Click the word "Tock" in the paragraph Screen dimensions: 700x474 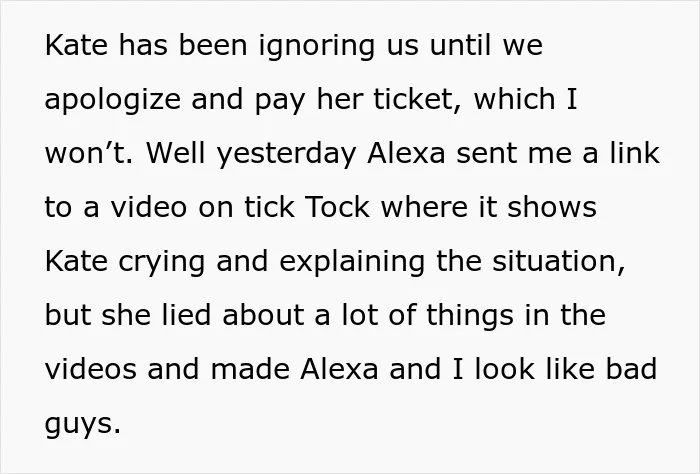click(338, 207)
